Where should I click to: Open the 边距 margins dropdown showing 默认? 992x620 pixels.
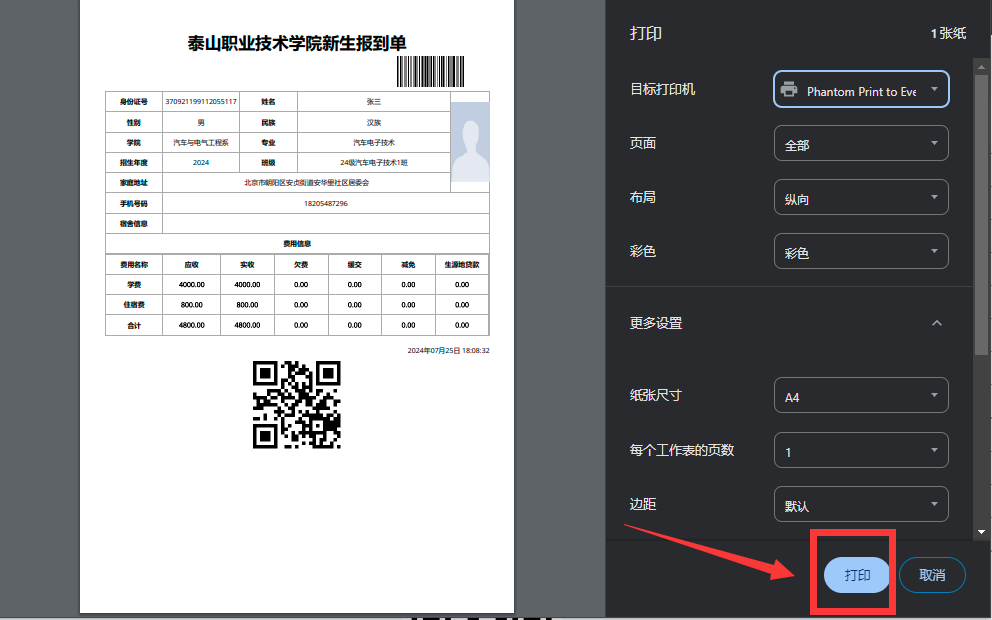point(861,504)
